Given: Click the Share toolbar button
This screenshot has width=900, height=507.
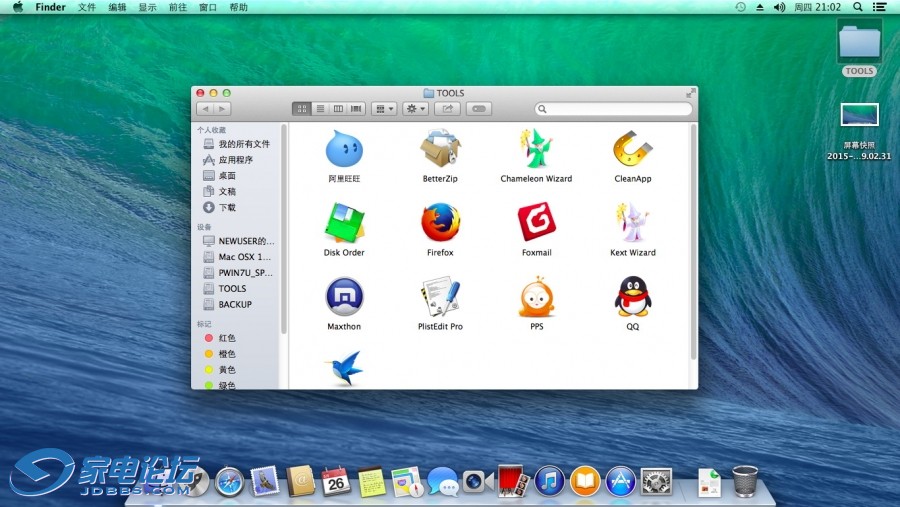Looking at the screenshot, I should pyautogui.click(x=448, y=109).
